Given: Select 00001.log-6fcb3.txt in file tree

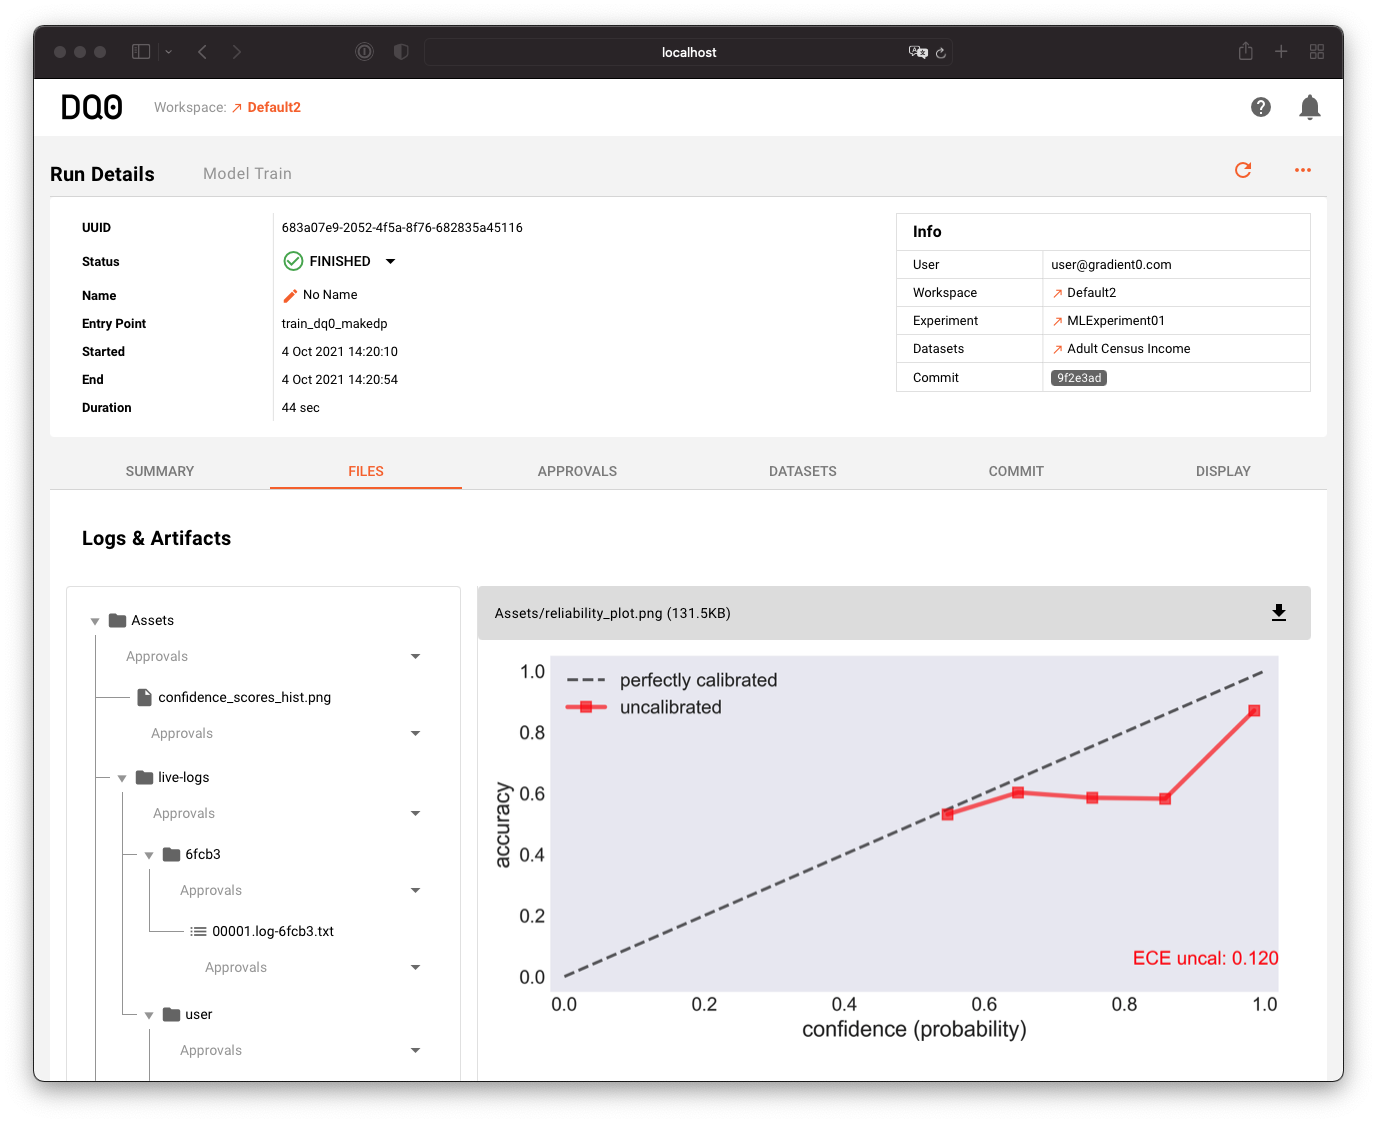Looking at the screenshot, I should 273,931.
